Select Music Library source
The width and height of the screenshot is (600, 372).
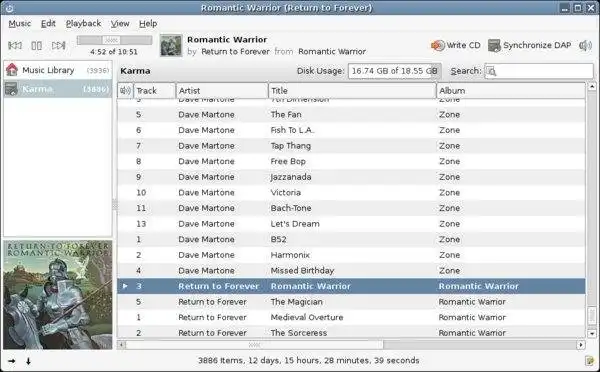[x=58, y=70]
